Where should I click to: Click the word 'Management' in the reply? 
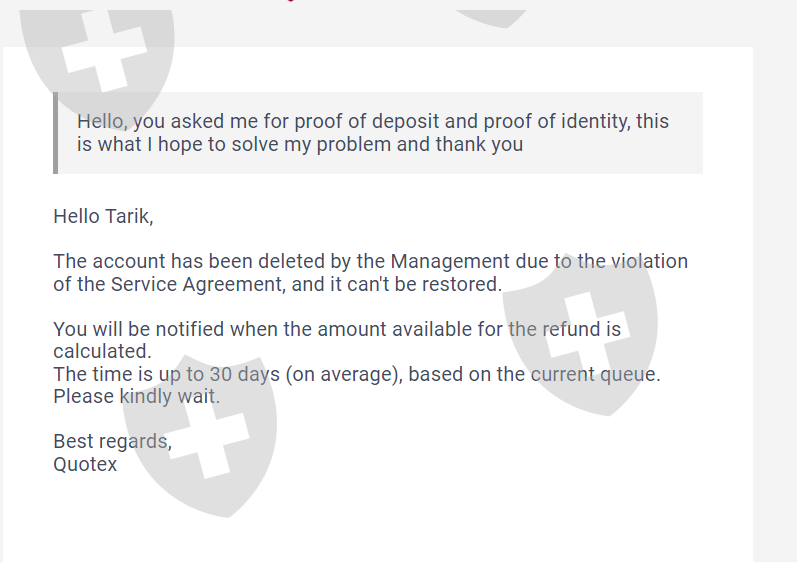(451, 262)
